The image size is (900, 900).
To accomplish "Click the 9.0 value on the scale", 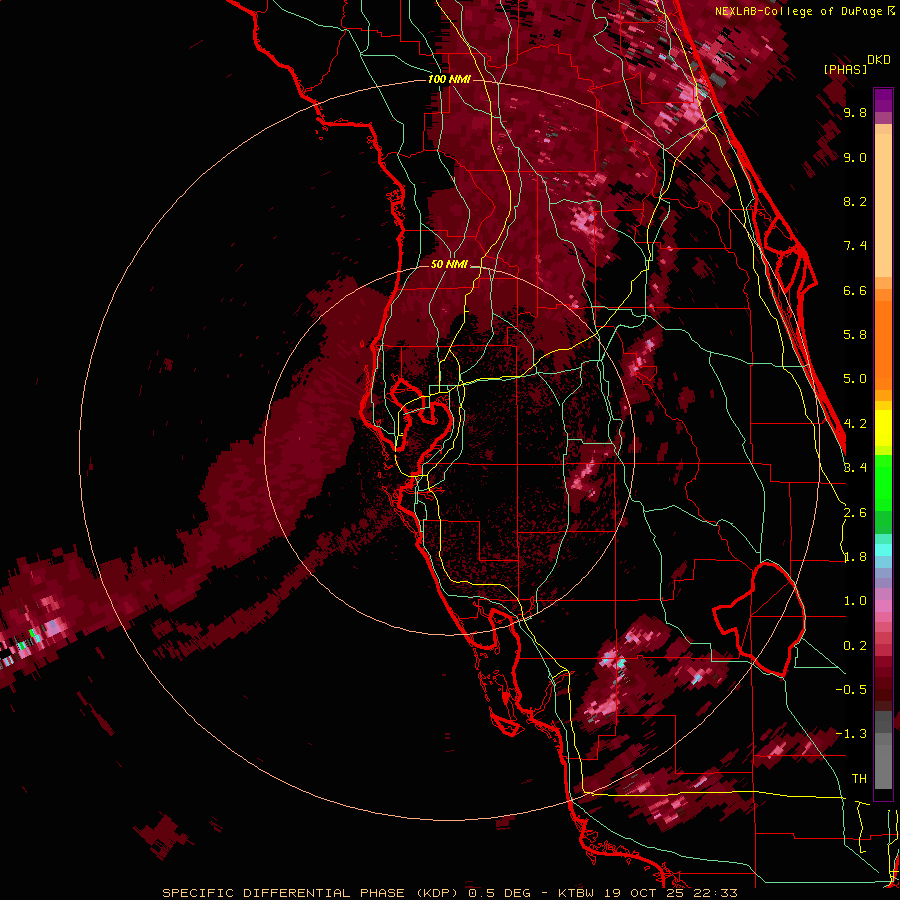I will [855, 157].
